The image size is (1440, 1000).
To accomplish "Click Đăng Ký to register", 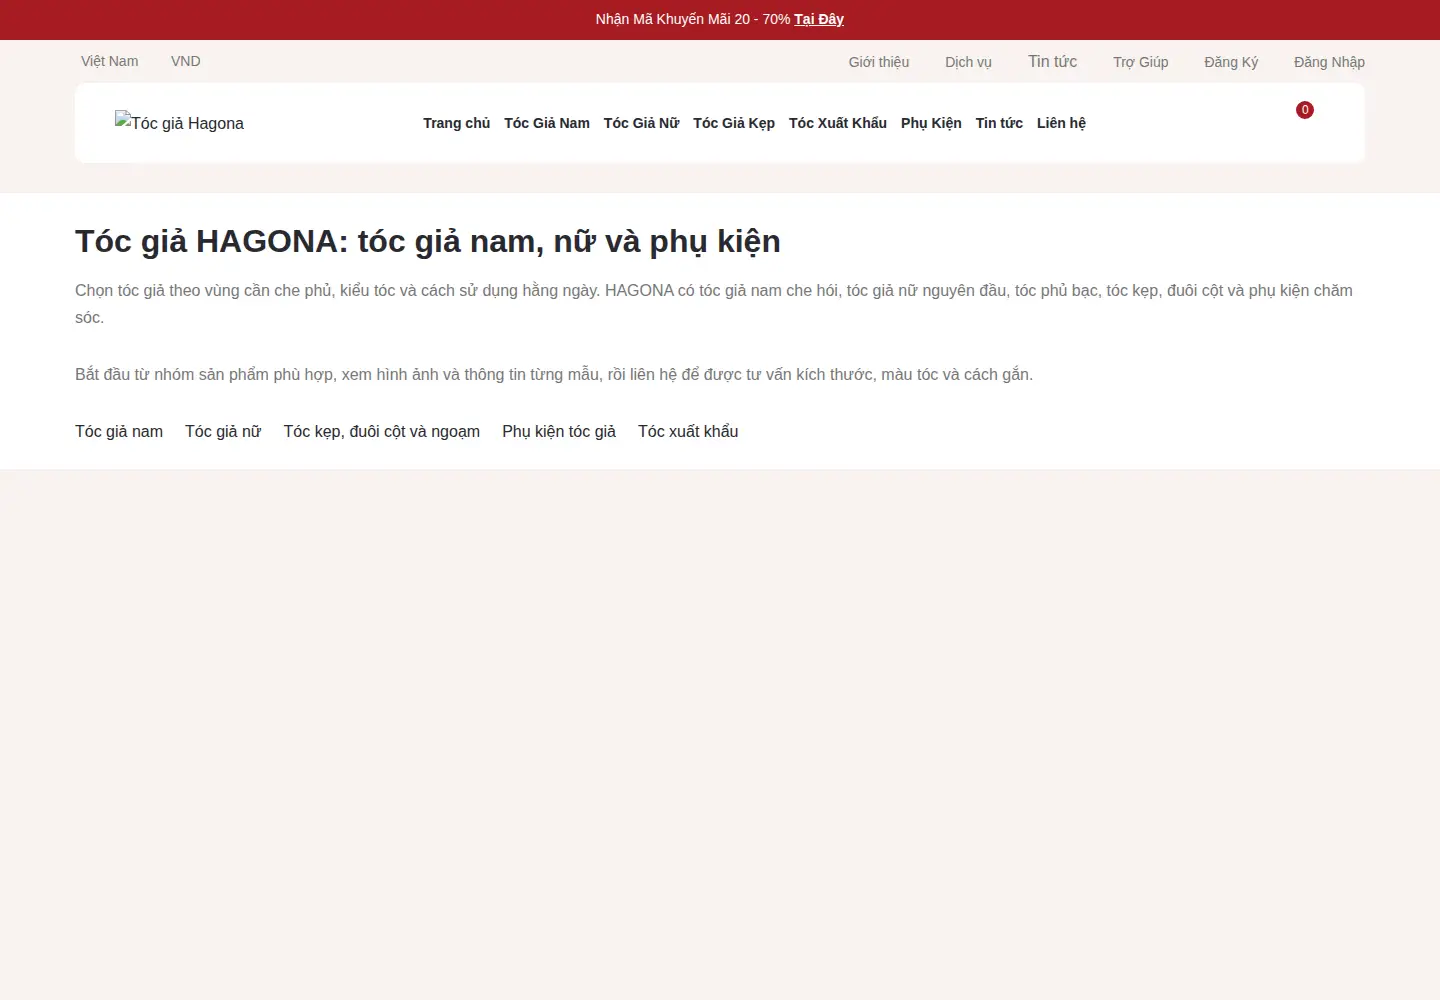I will (1231, 62).
